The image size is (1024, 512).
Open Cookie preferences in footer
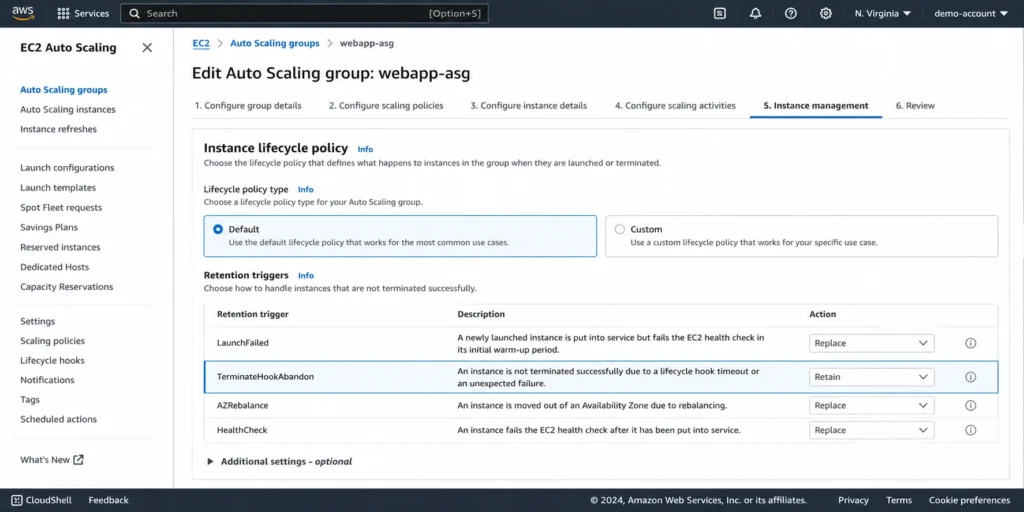pyautogui.click(x=969, y=500)
